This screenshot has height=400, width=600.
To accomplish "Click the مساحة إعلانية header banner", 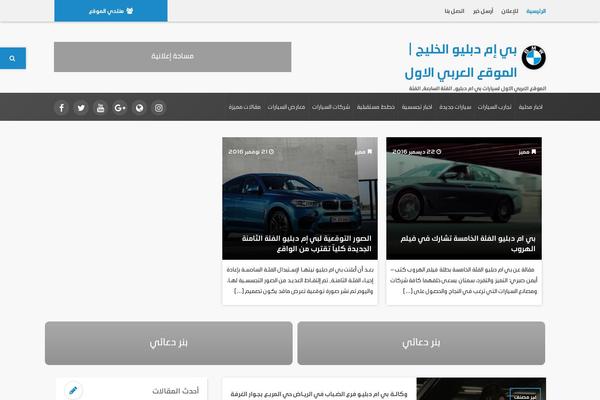I will click(x=173, y=57).
